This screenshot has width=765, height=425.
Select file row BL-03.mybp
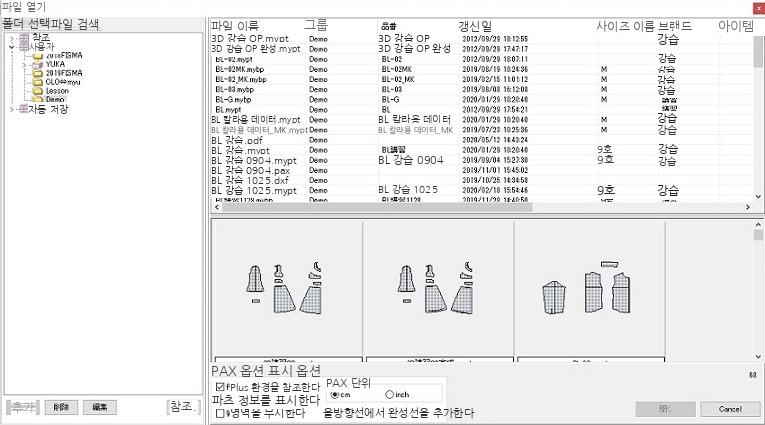coord(482,89)
